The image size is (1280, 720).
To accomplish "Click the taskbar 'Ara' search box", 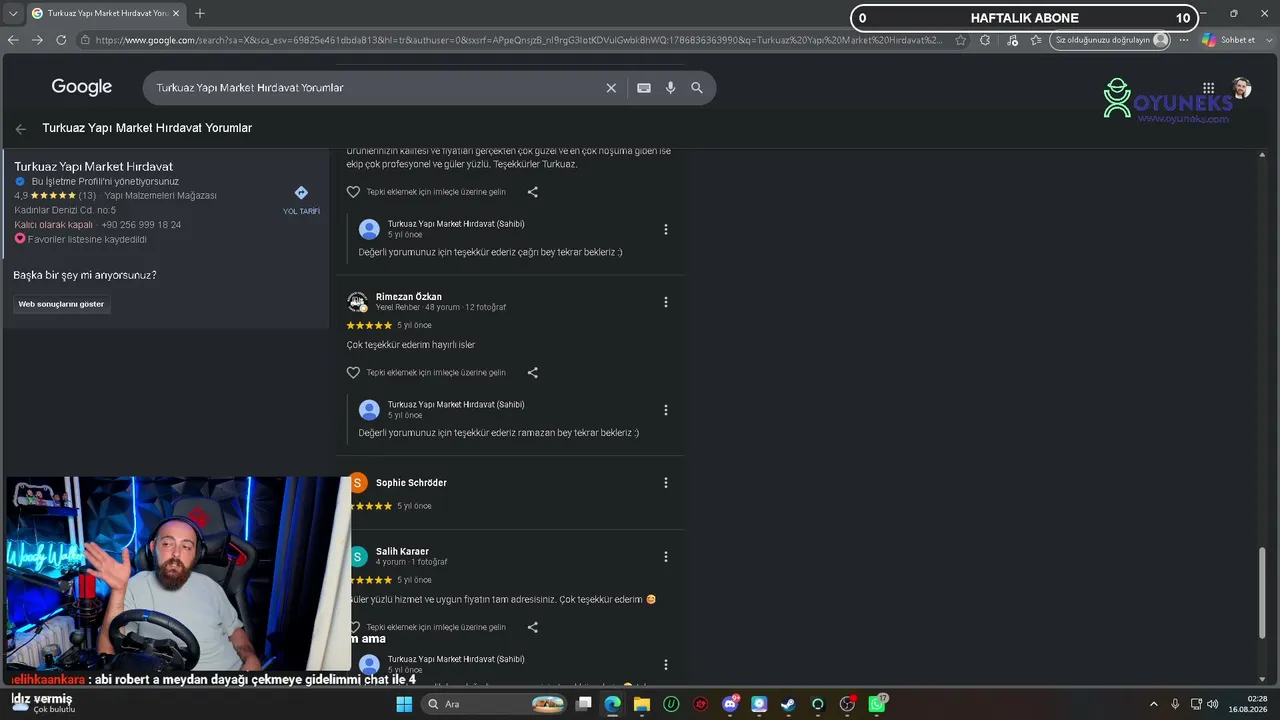I will pos(495,704).
